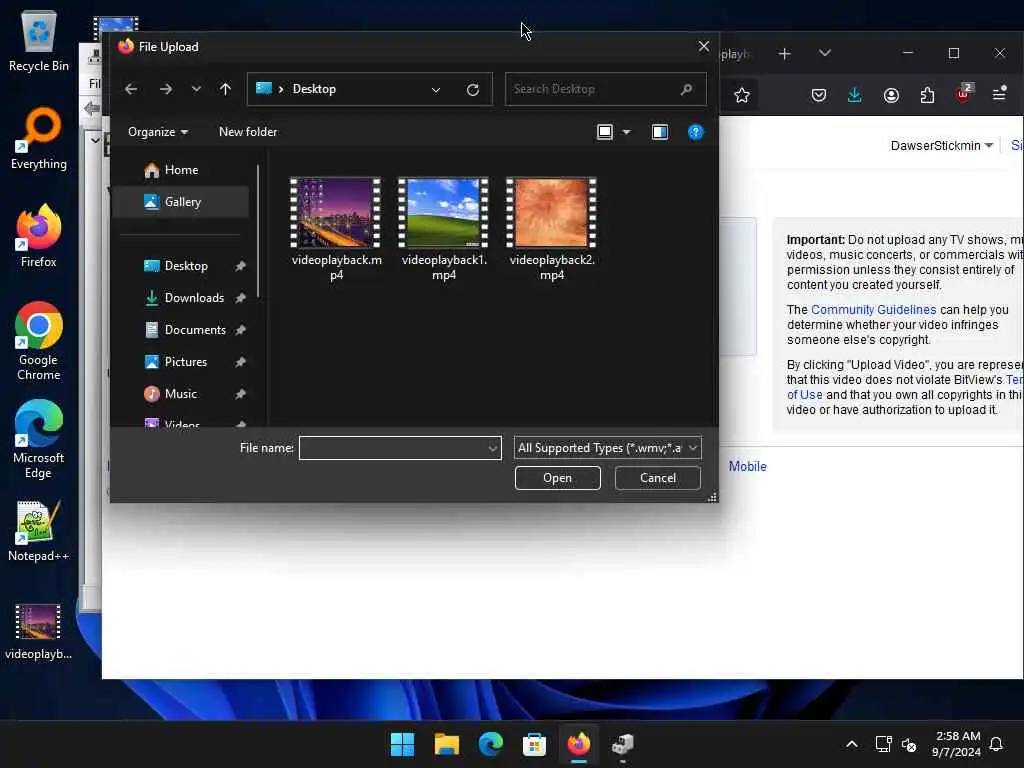Go back in File Upload dialog
The image size is (1024, 768).
coord(131,89)
